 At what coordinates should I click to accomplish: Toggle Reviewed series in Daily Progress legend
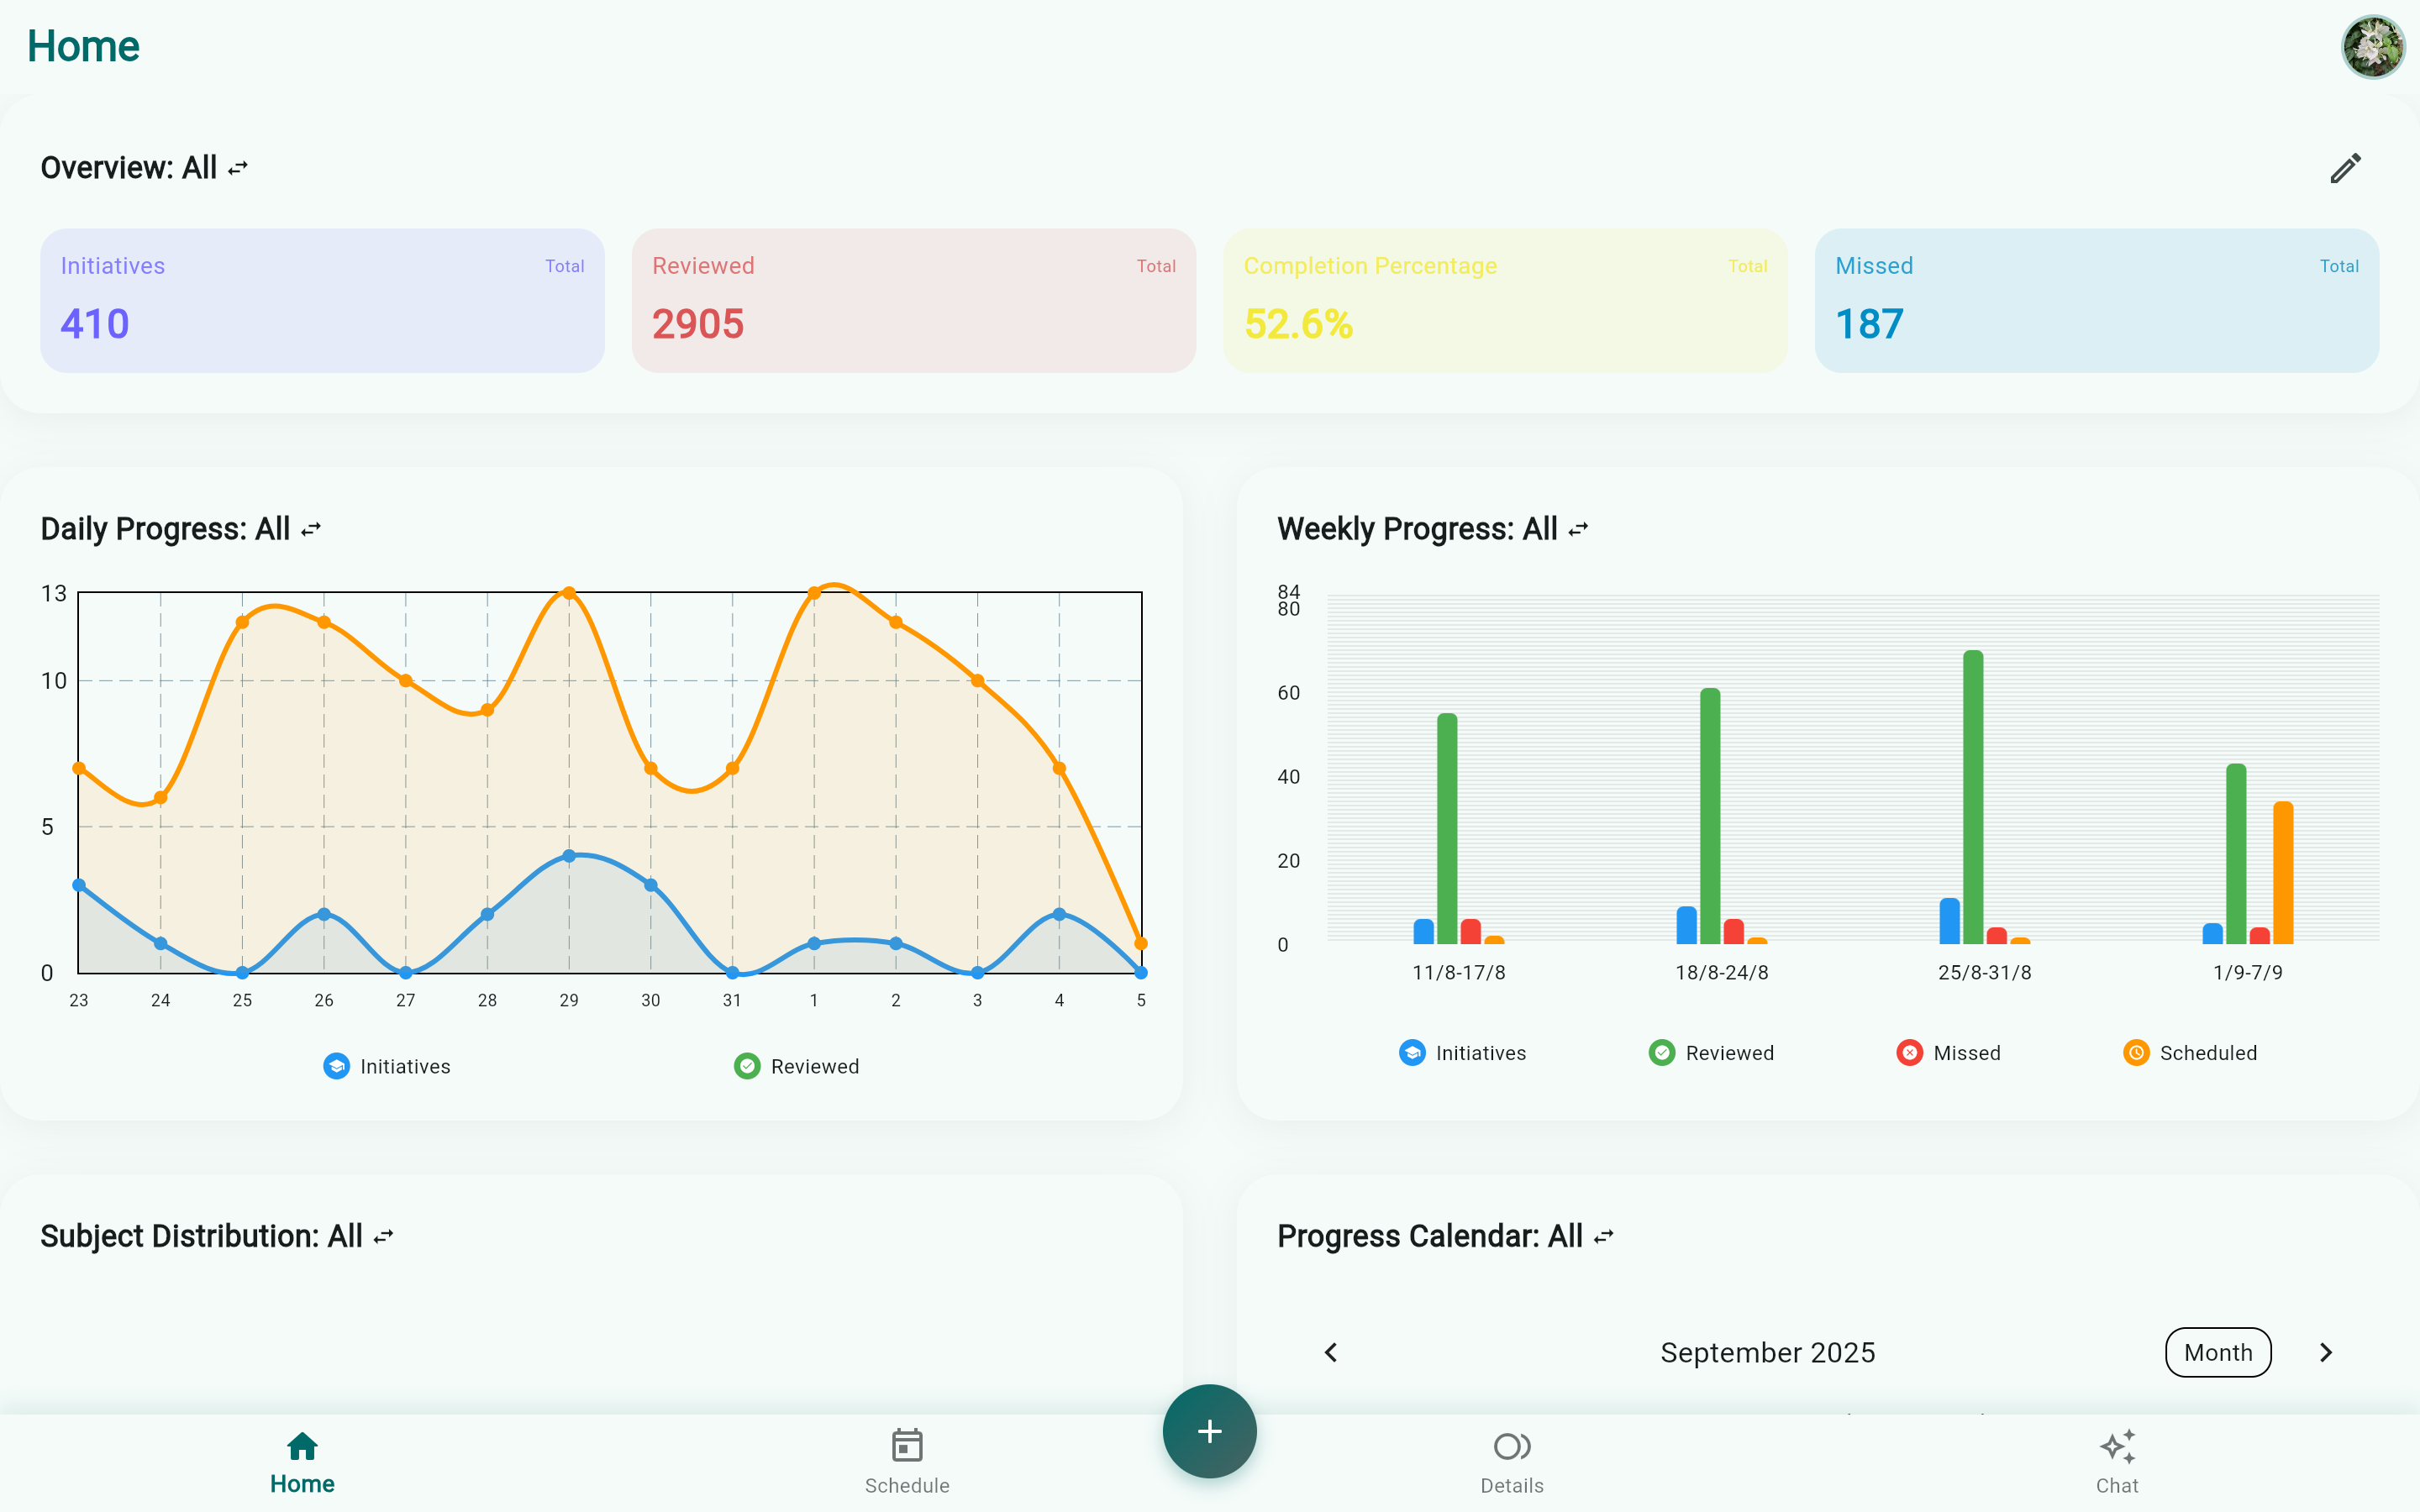click(x=797, y=1066)
